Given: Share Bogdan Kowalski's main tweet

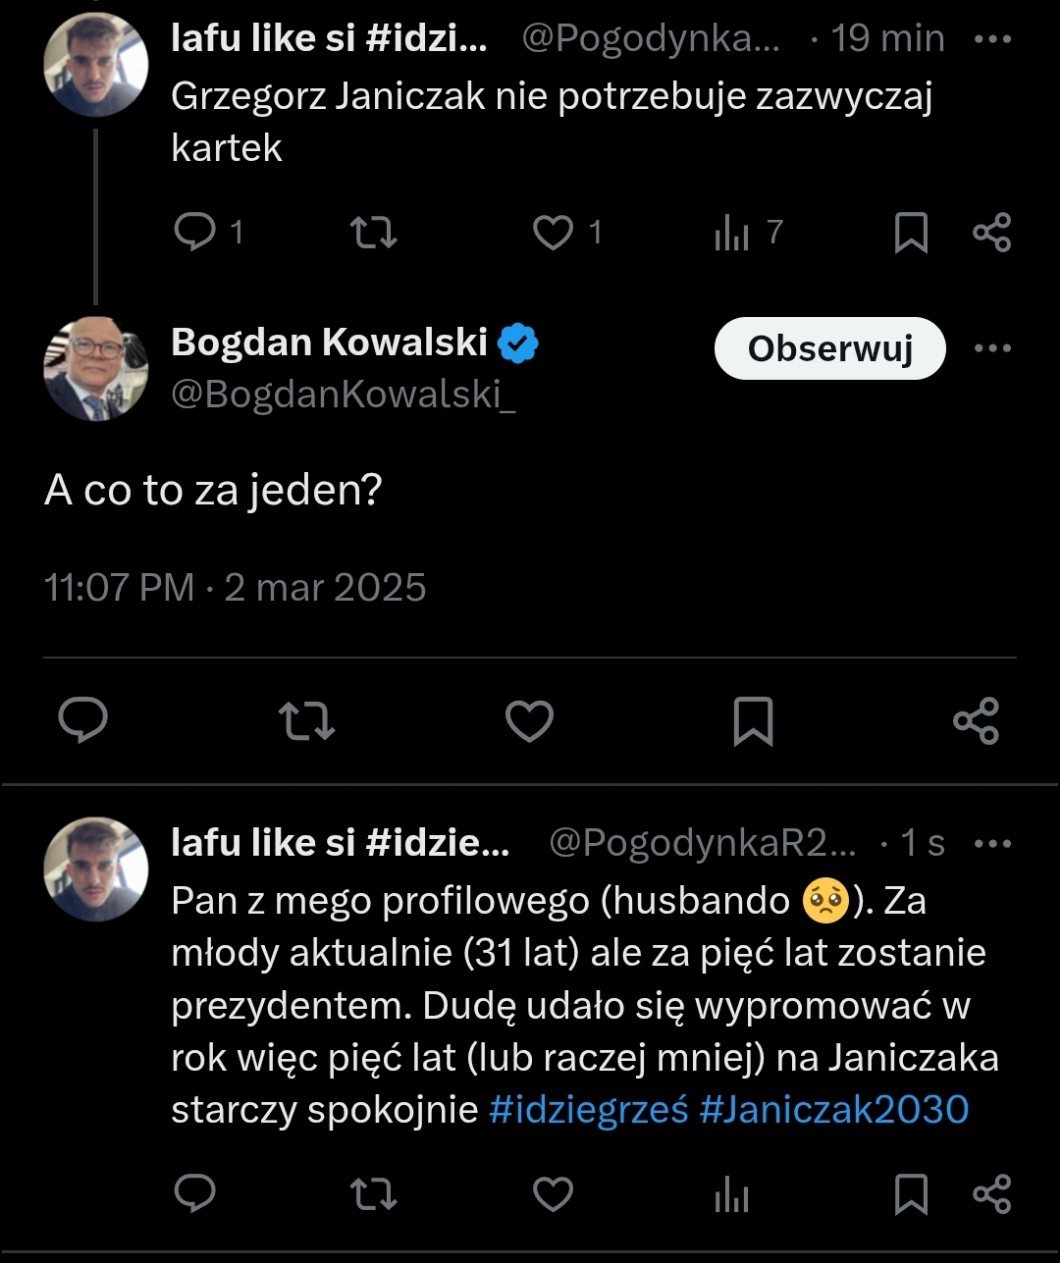Looking at the screenshot, I should click(976, 720).
